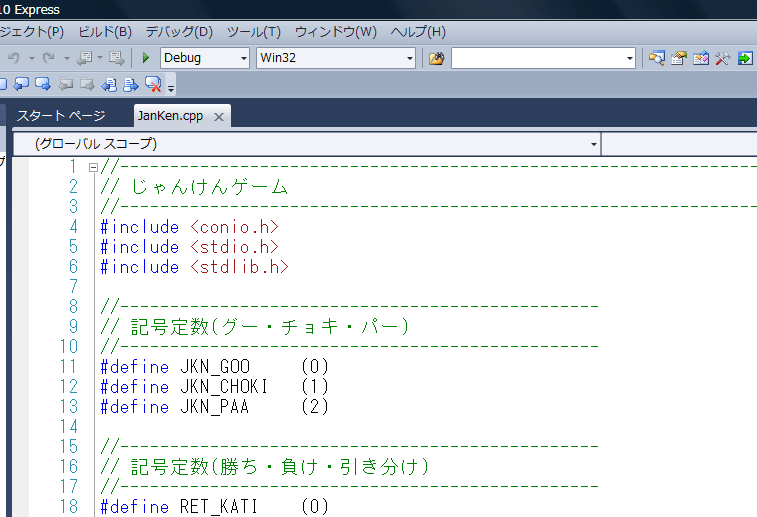Image resolution: width=757 pixels, height=517 pixels.
Task: Collapse the code outline at line 1
Action: [x=93, y=167]
